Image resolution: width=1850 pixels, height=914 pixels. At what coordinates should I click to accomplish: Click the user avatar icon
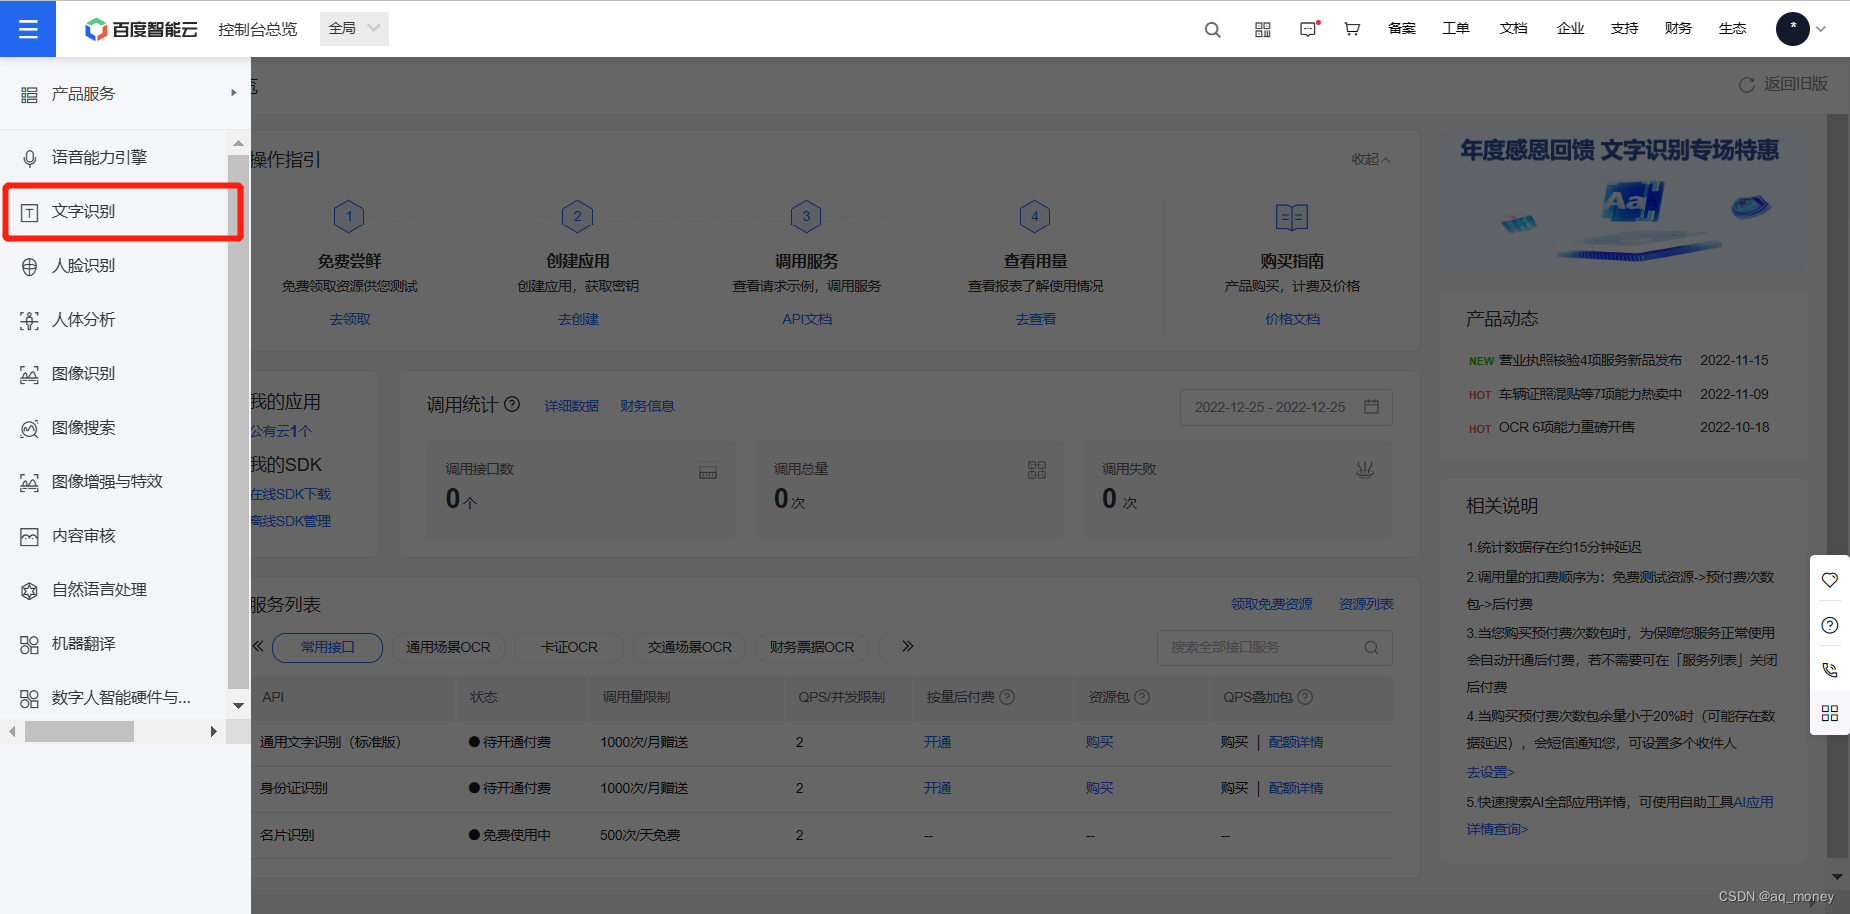[x=1792, y=28]
